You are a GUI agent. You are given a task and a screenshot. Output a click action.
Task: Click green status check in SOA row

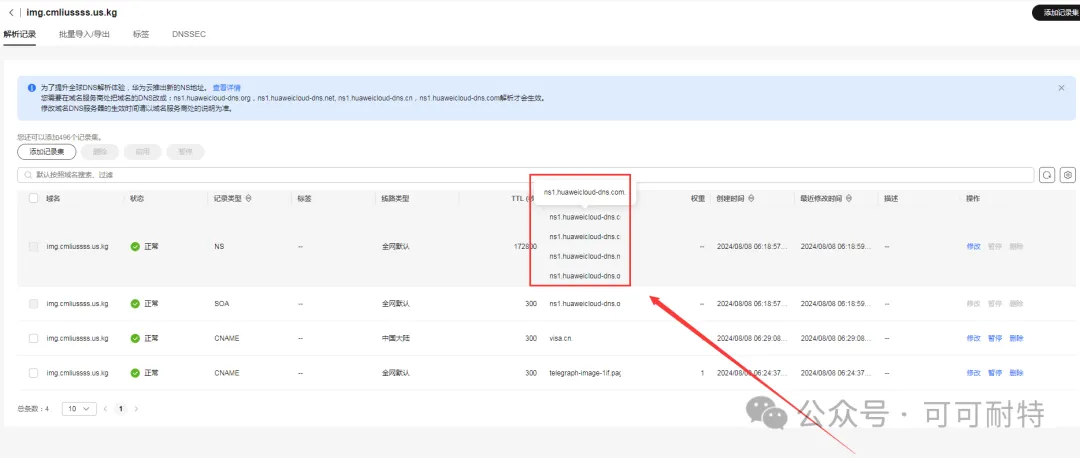(135, 304)
